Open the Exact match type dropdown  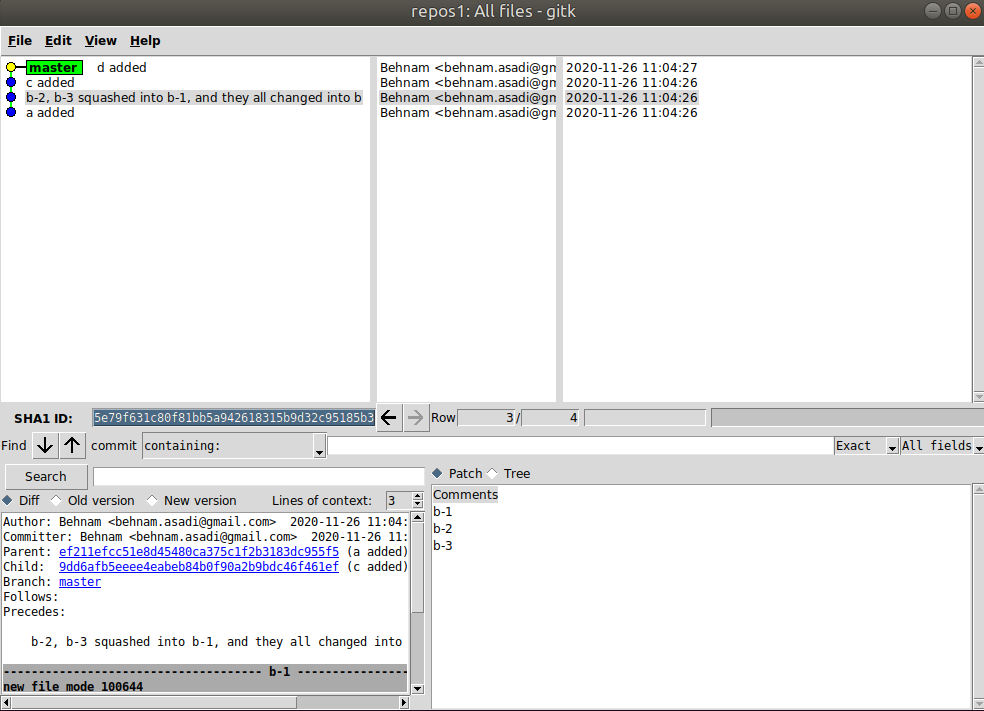click(x=866, y=446)
